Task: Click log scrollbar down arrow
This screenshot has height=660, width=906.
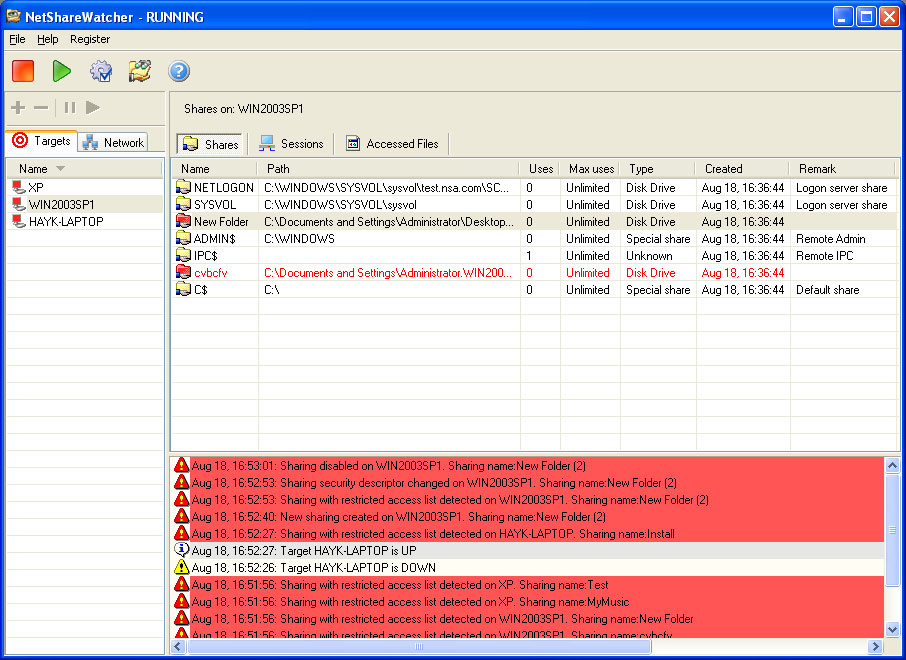Action: click(x=892, y=629)
